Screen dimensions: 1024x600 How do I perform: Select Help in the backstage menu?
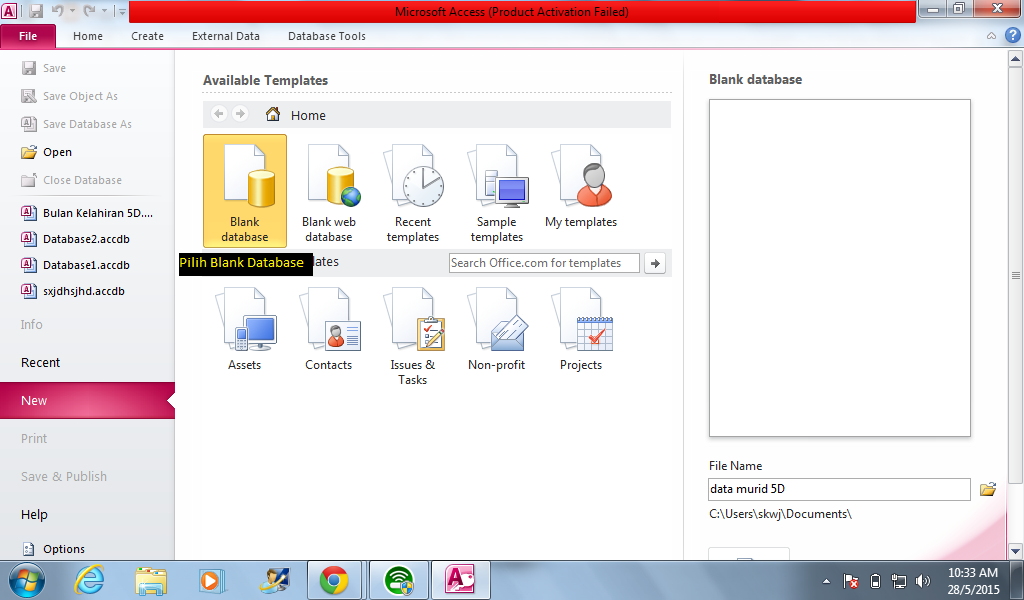[34, 514]
